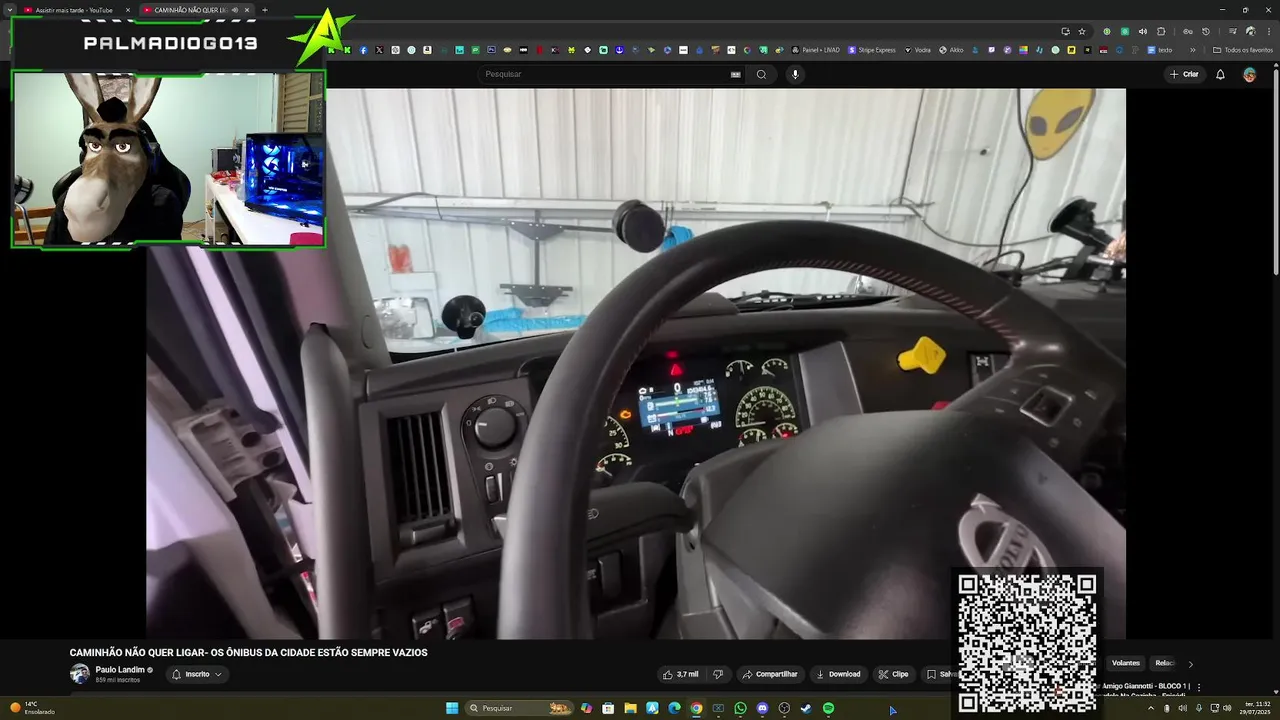Viewport: 1280px width, 720px height.
Task: Show more filter chips with right chevron
Action: [1190, 664]
